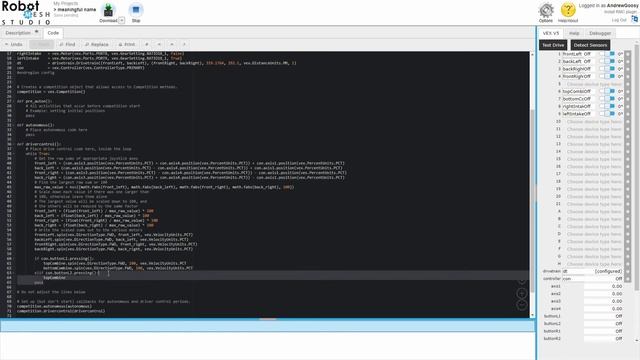Click the Undo toolbar button
640x360 pixels.
[14, 44]
